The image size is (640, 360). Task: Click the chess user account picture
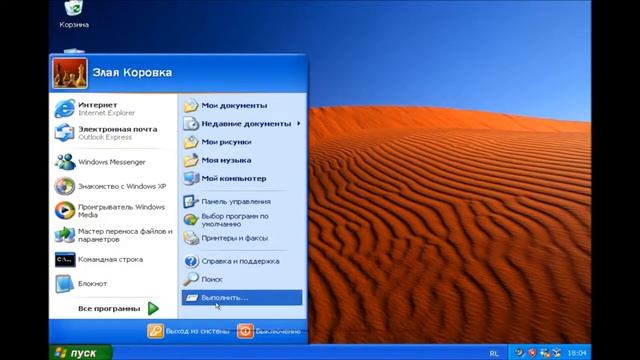(70, 73)
